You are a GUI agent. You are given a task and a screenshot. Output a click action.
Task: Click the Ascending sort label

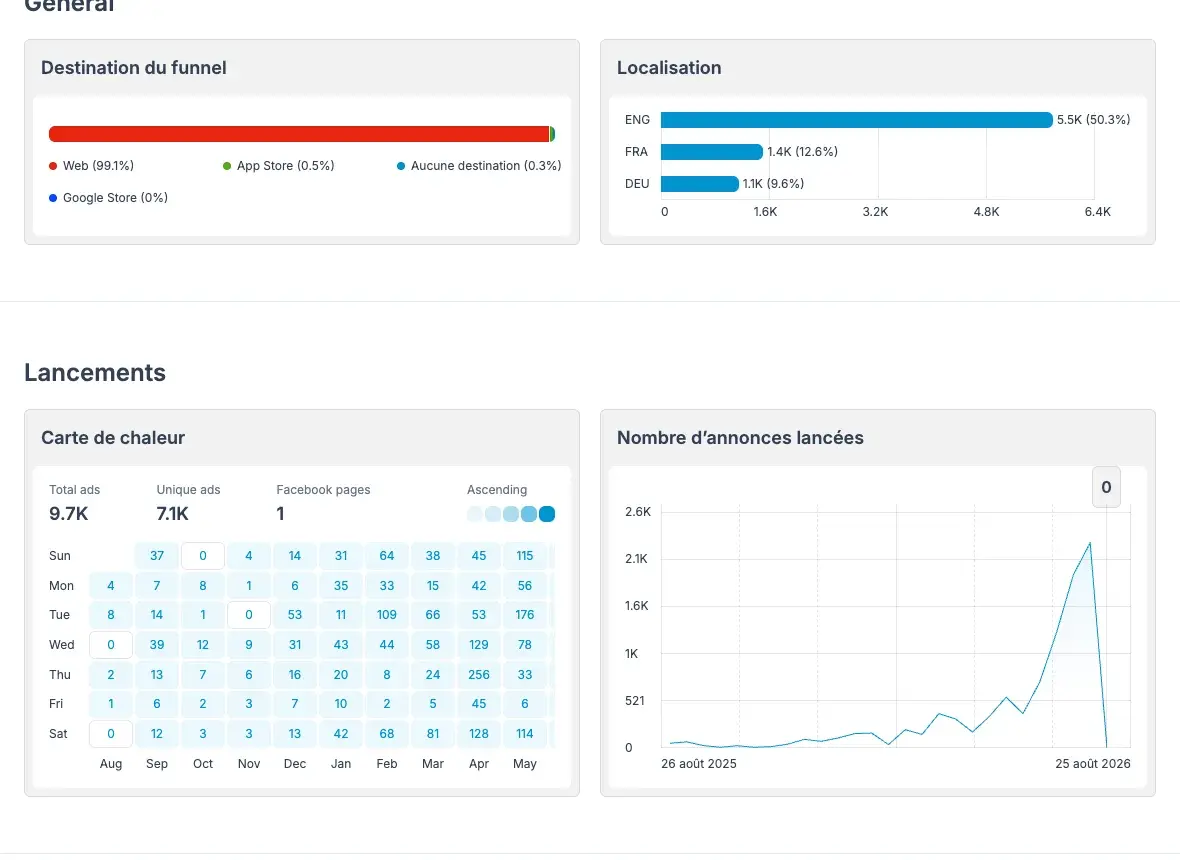point(497,490)
